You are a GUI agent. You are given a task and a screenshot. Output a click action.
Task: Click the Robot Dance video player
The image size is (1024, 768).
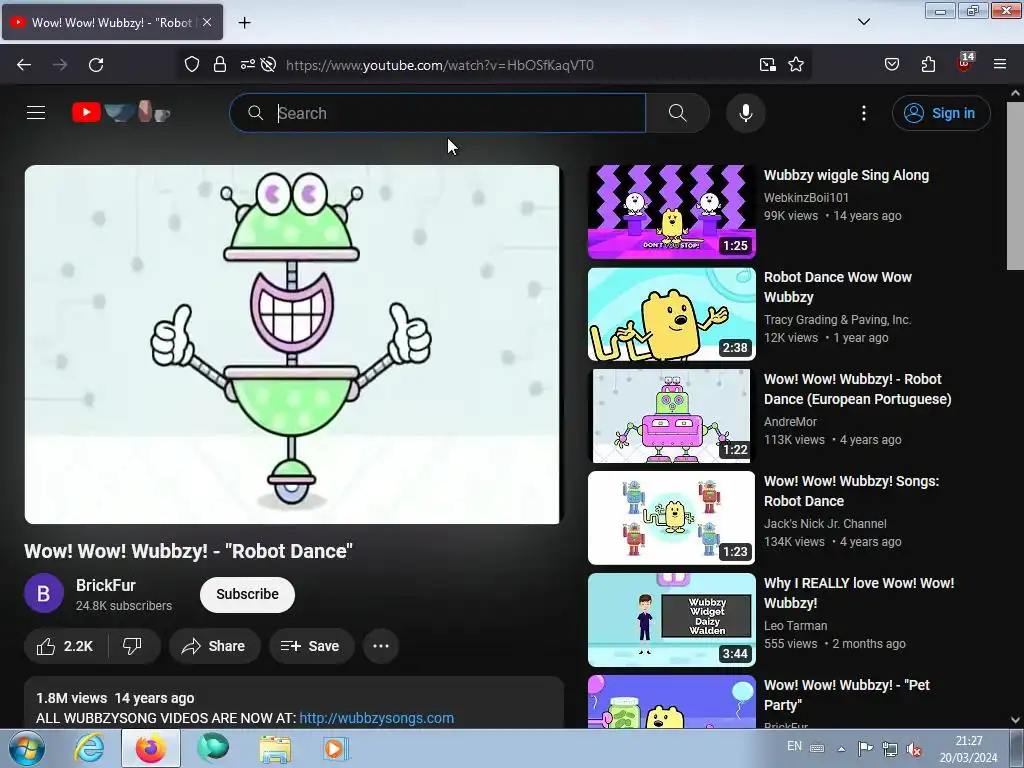[292, 344]
